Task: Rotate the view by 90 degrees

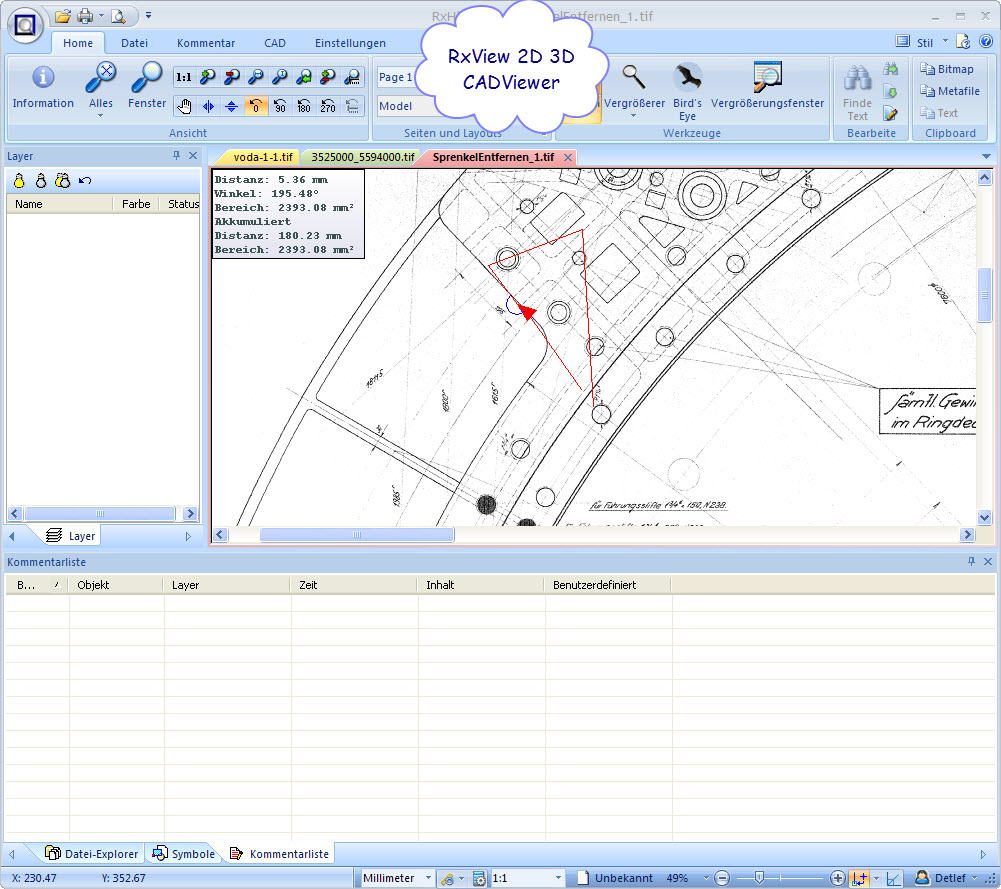Action: (280, 106)
